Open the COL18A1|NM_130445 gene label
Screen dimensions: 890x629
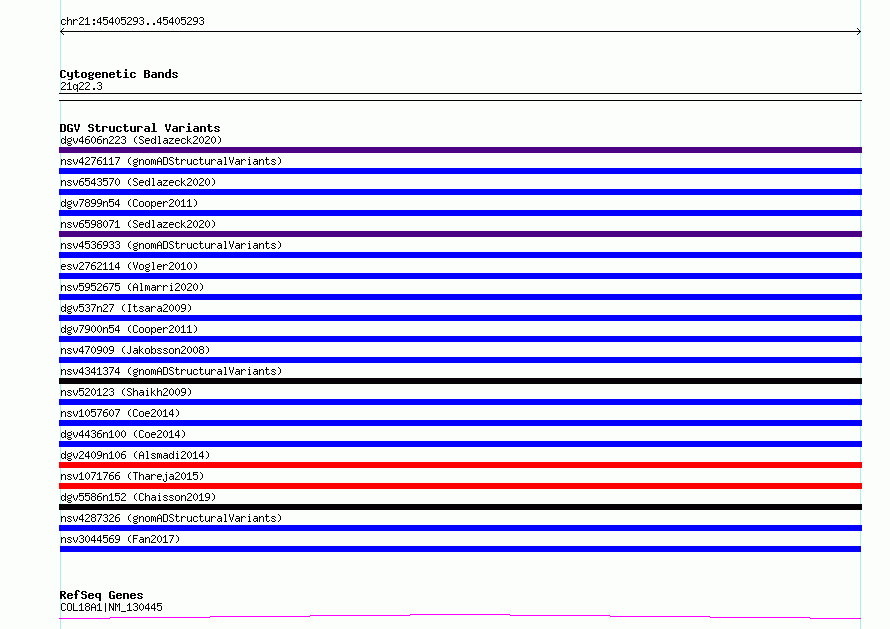point(111,607)
